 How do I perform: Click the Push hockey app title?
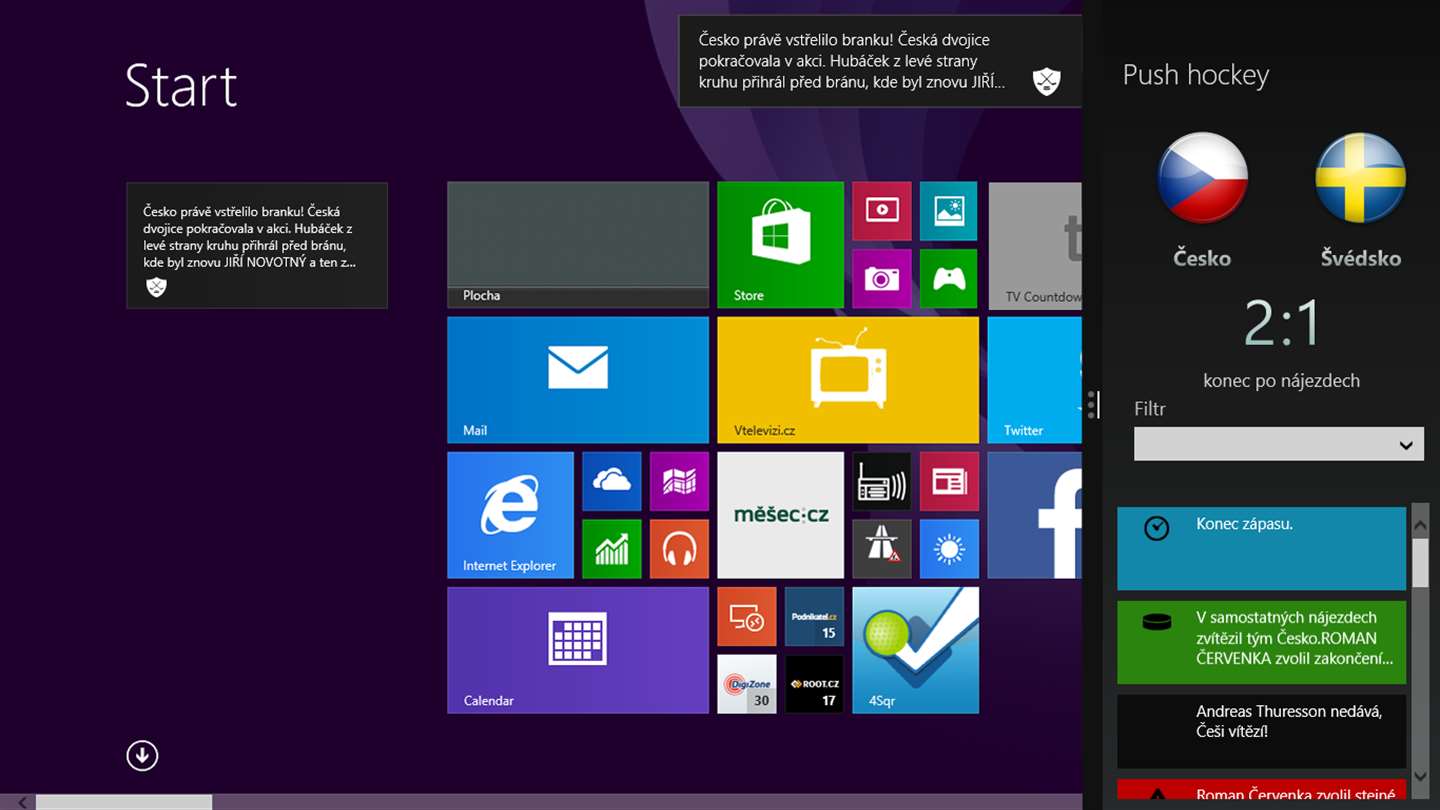(x=1196, y=75)
